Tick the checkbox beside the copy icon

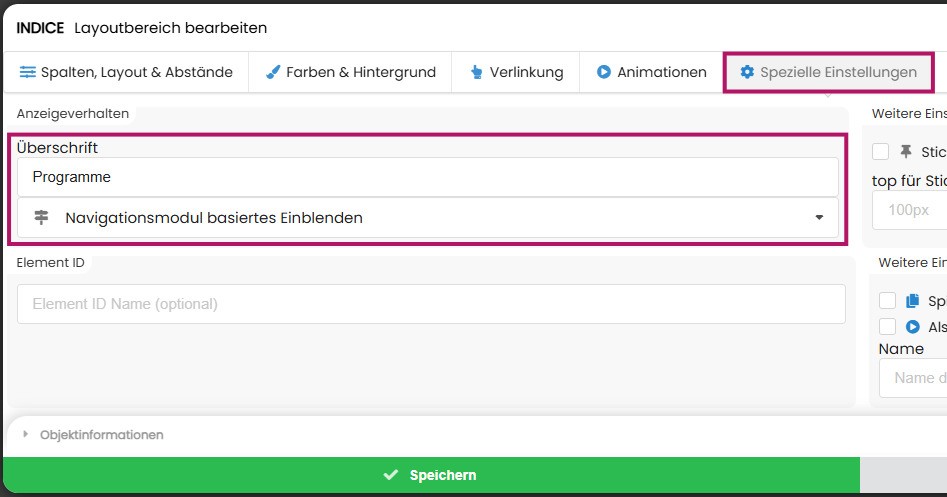[x=887, y=300]
